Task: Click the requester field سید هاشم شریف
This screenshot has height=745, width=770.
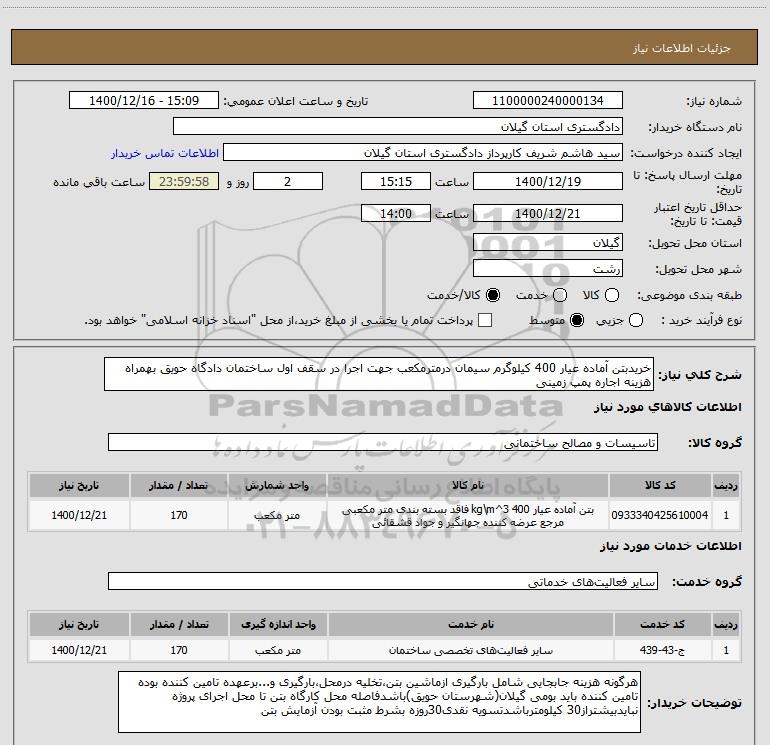Action: pos(423,153)
